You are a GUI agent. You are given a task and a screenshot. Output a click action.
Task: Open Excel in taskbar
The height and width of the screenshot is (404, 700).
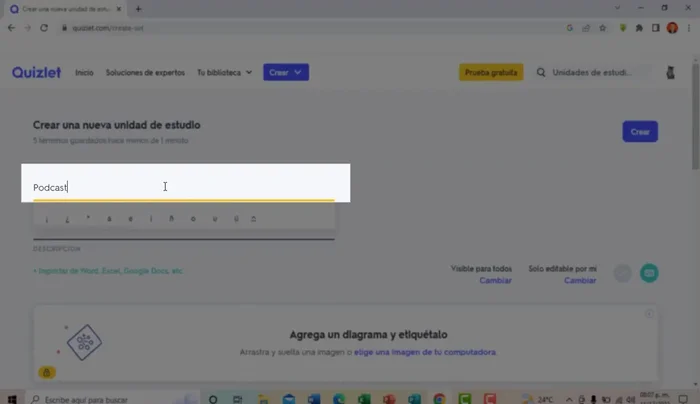(x=364, y=399)
